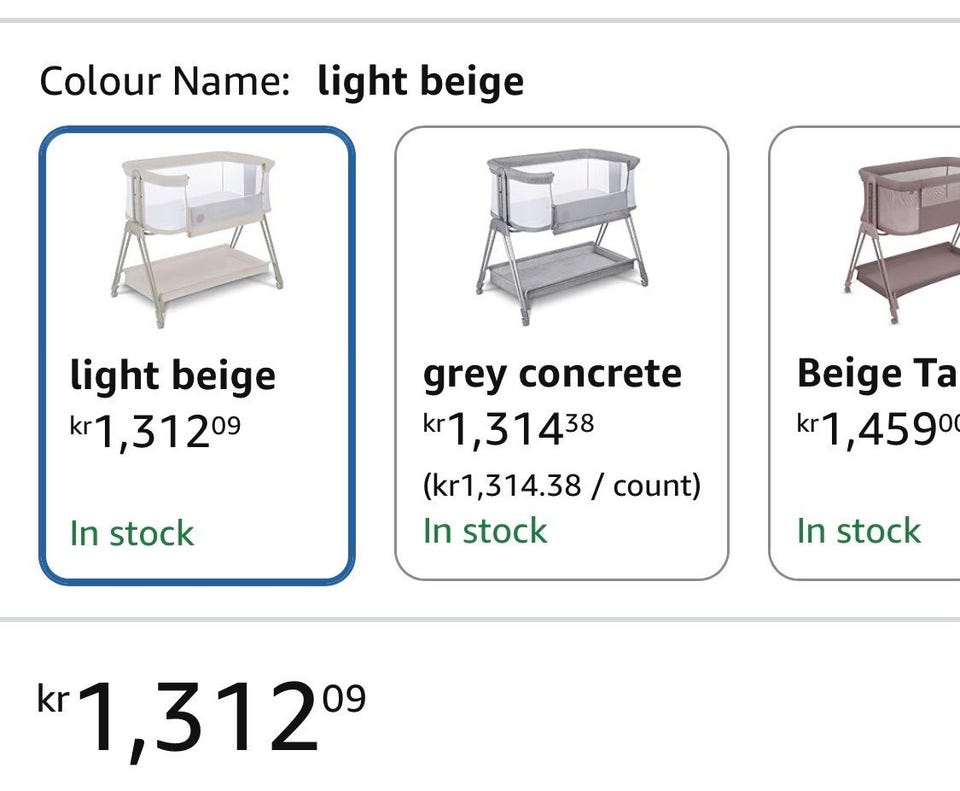Click the grey concrete bassinet thumbnail image
Viewport: 960px width, 791px height.
point(560,237)
